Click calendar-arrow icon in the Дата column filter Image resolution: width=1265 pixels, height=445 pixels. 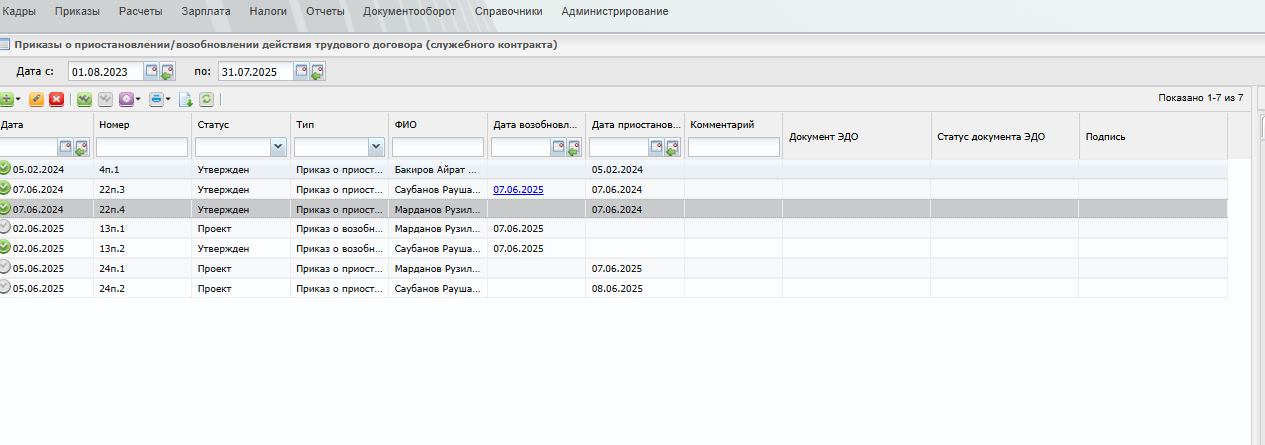pos(82,147)
